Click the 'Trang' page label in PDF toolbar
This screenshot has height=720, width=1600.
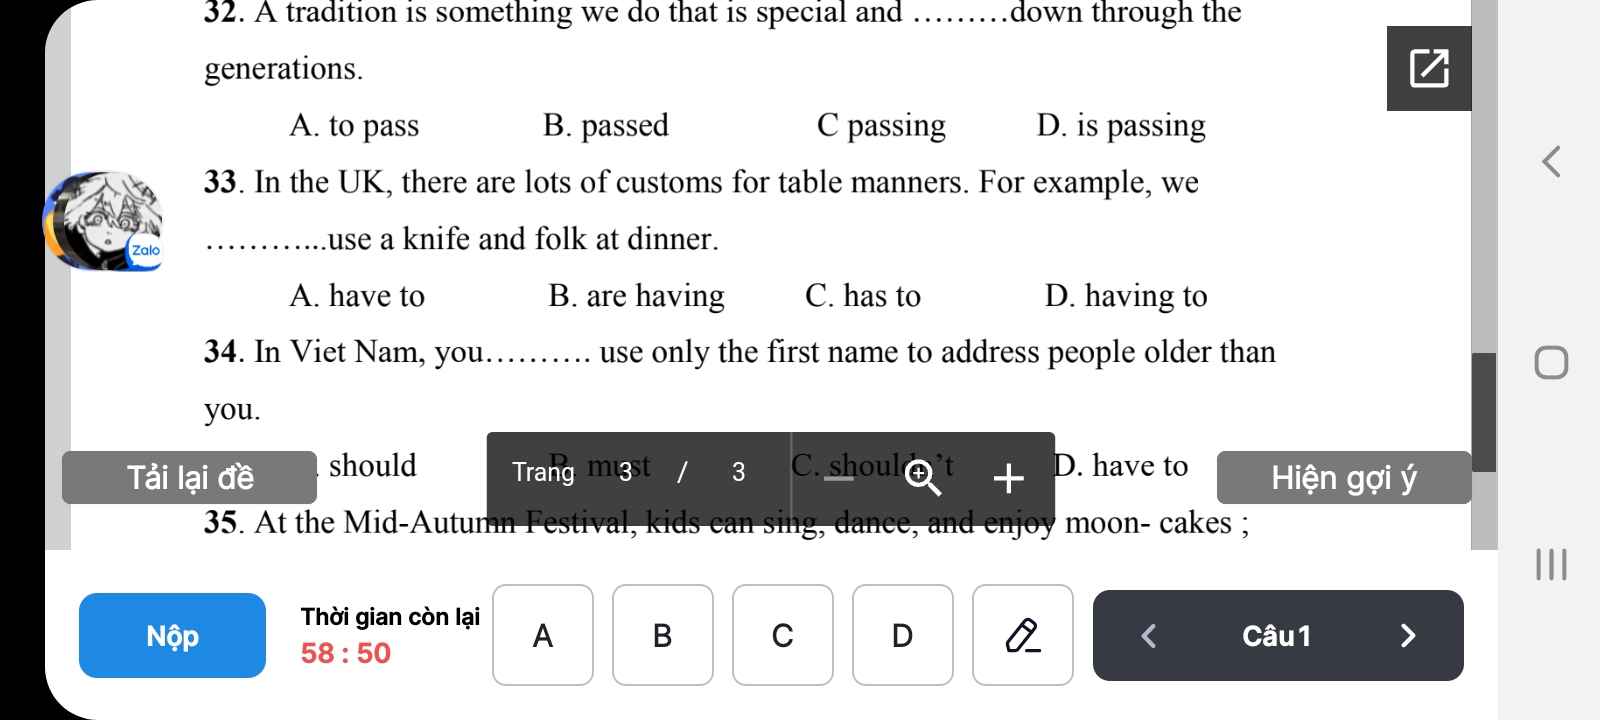click(543, 472)
